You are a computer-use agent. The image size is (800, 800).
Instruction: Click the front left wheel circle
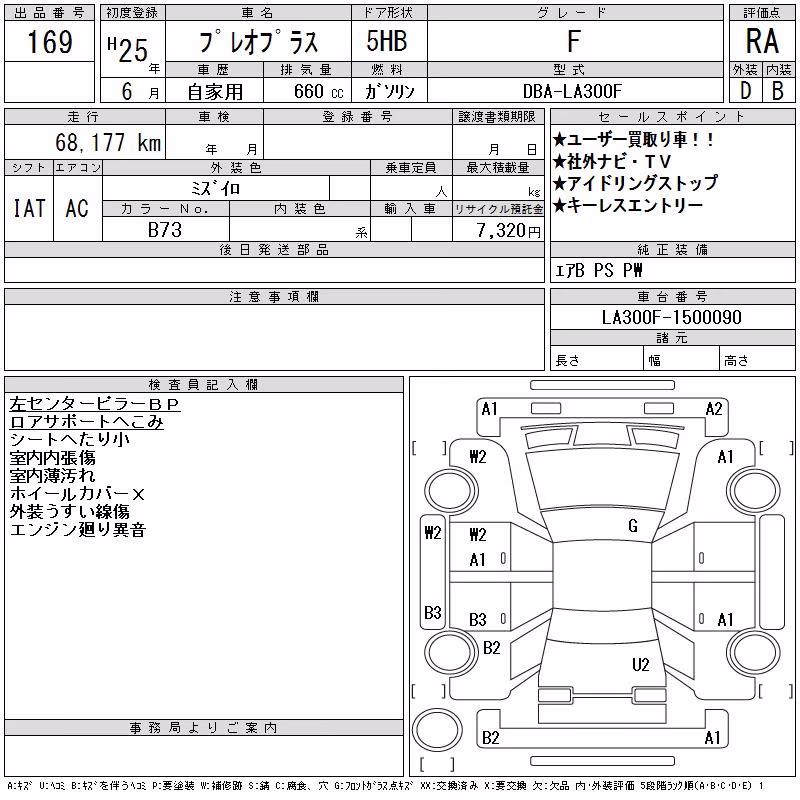point(451,492)
